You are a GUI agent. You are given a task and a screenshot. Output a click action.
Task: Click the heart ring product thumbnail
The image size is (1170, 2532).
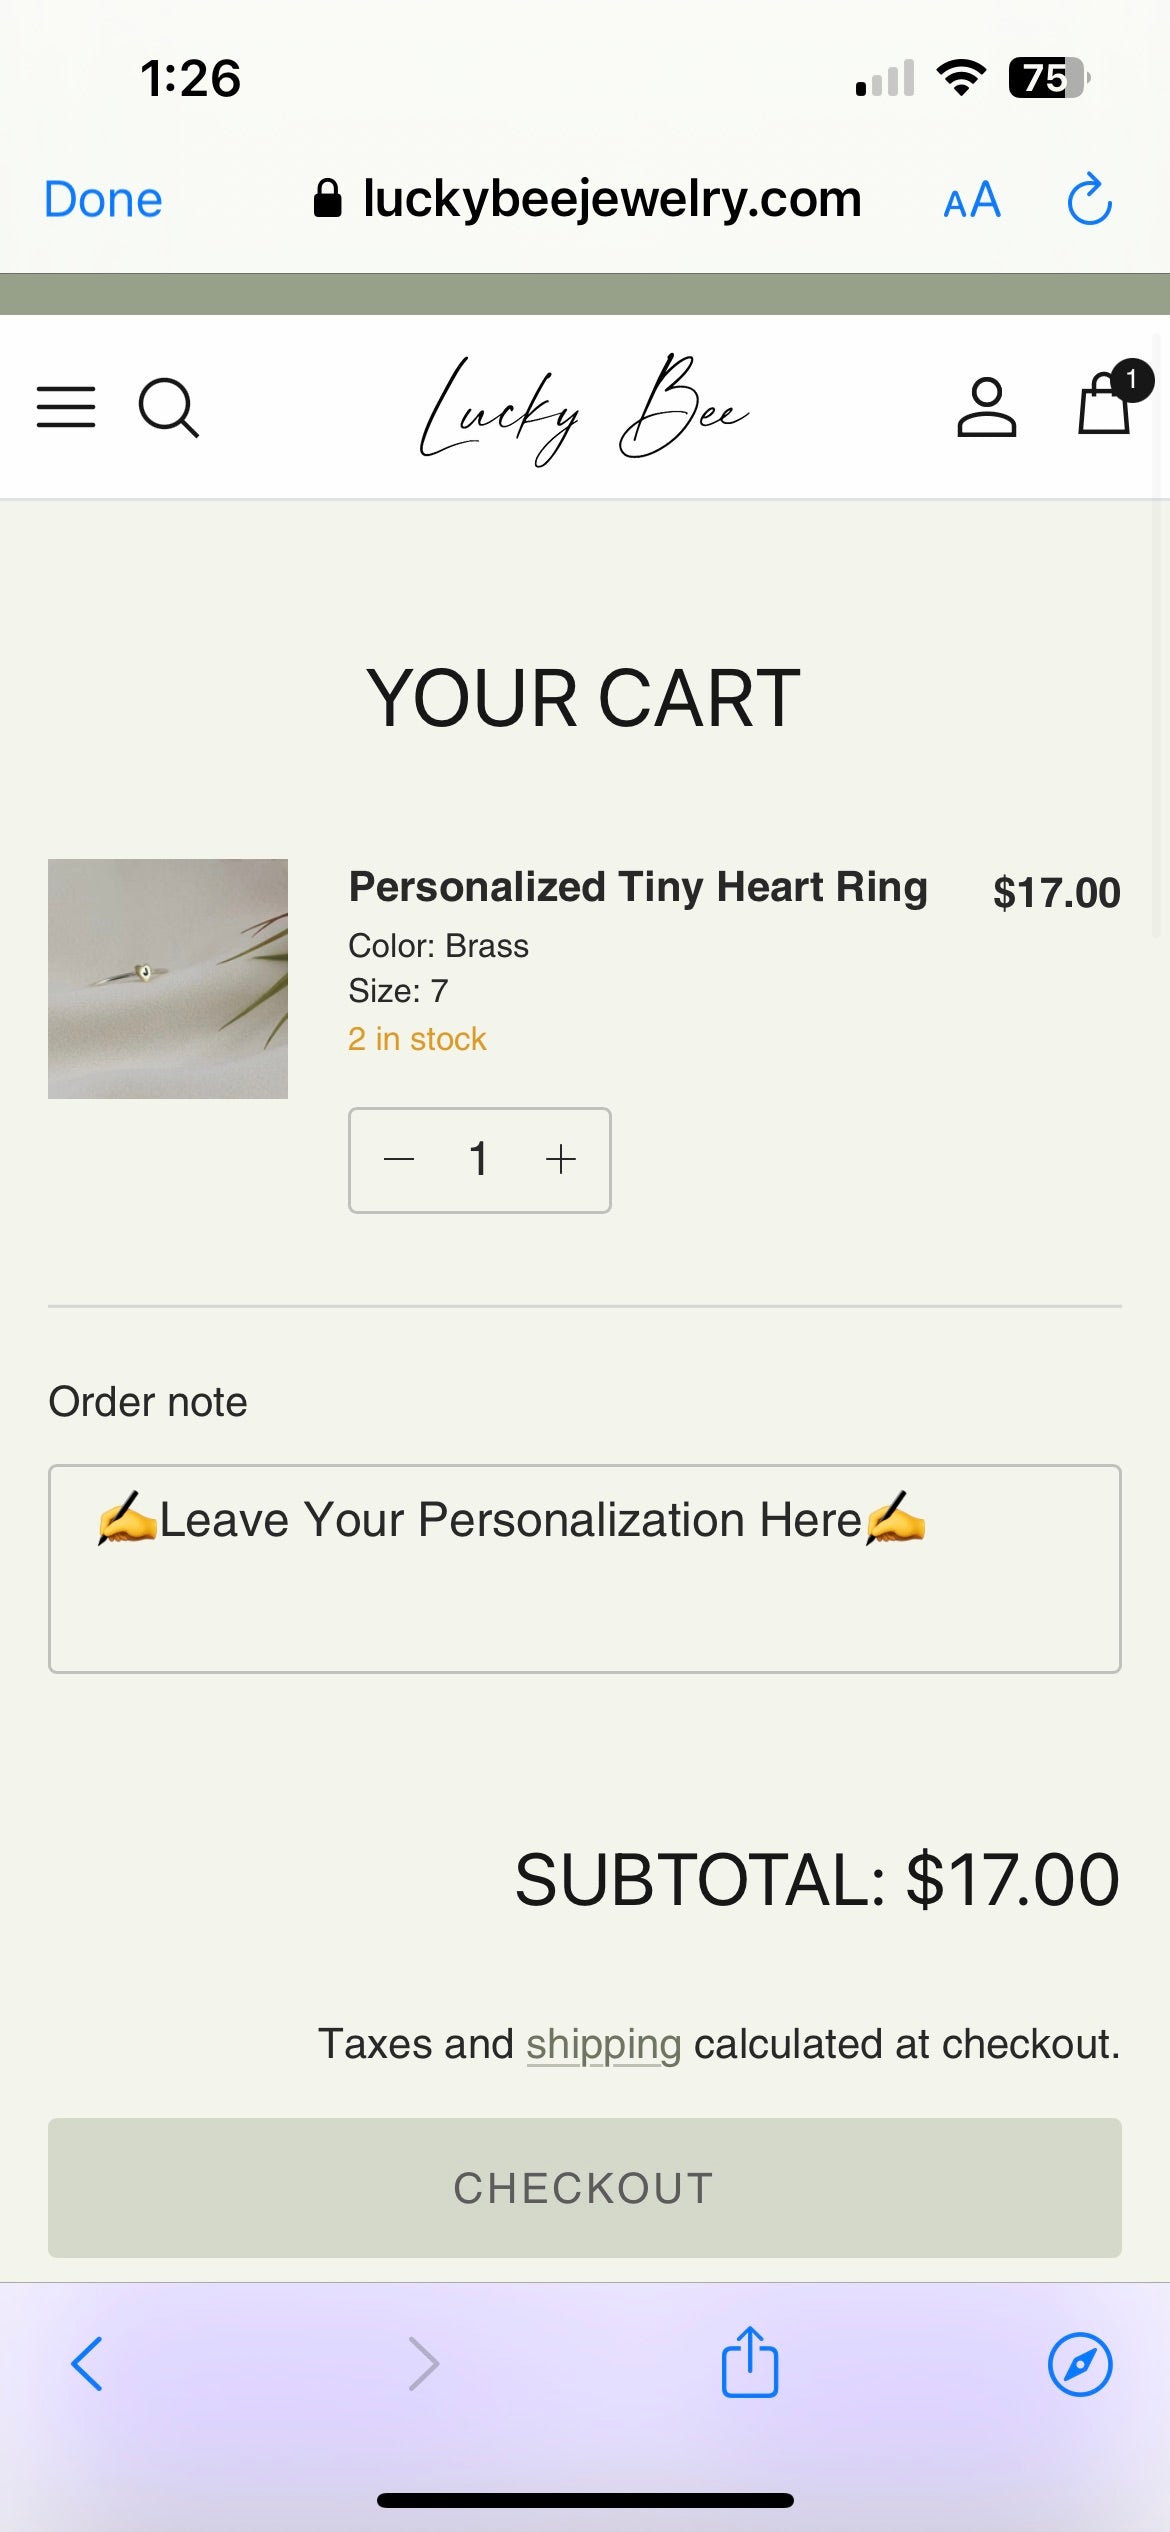(168, 979)
